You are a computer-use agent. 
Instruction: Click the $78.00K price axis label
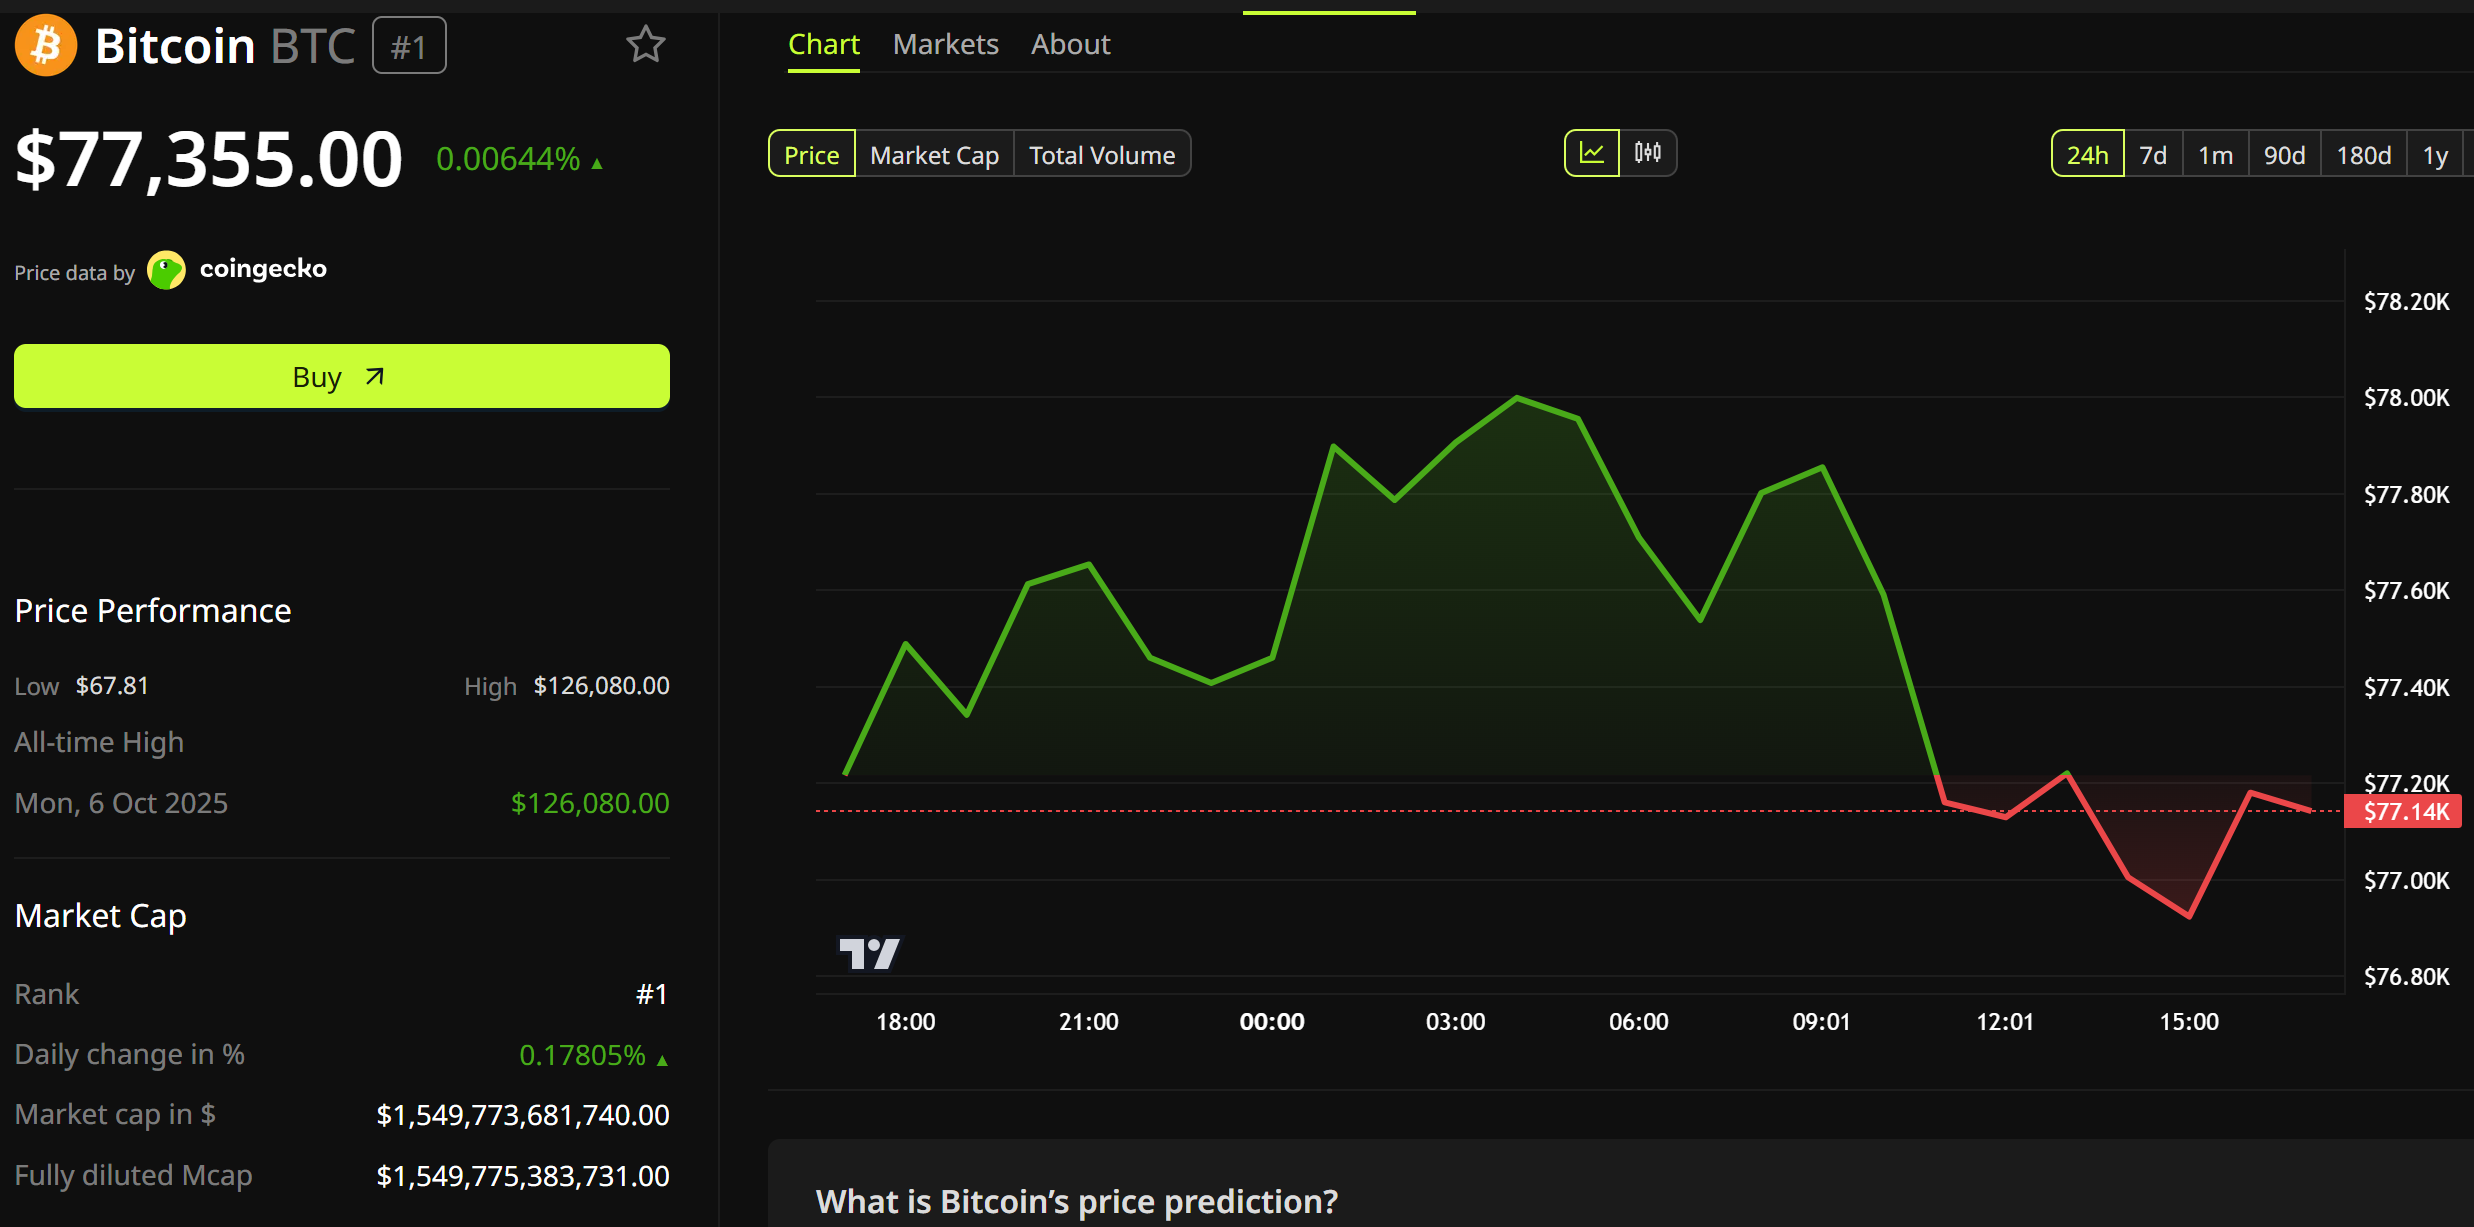point(2406,398)
